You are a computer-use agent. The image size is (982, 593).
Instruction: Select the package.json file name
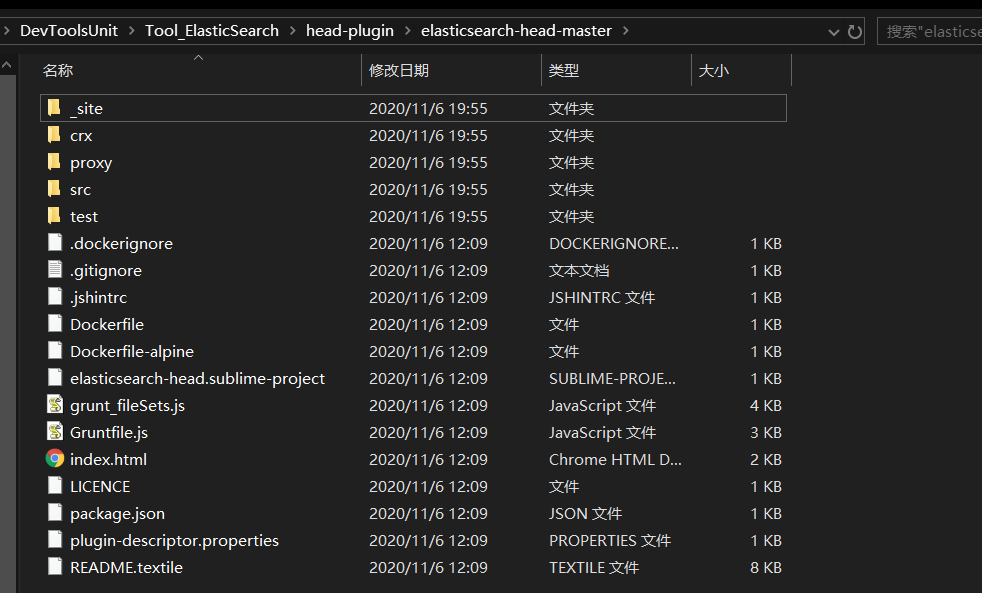pyautogui.click(x=118, y=513)
